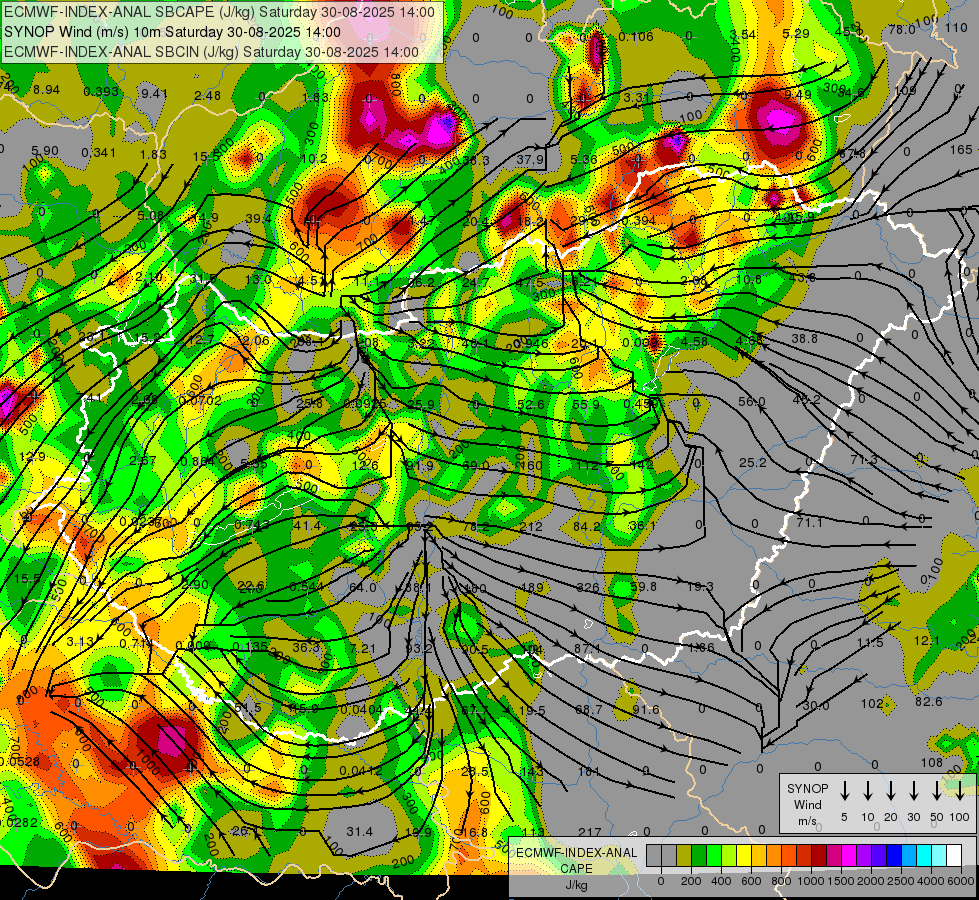Click the map value 38.8
The width and height of the screenshot is (979, 900).
point(805,339)
